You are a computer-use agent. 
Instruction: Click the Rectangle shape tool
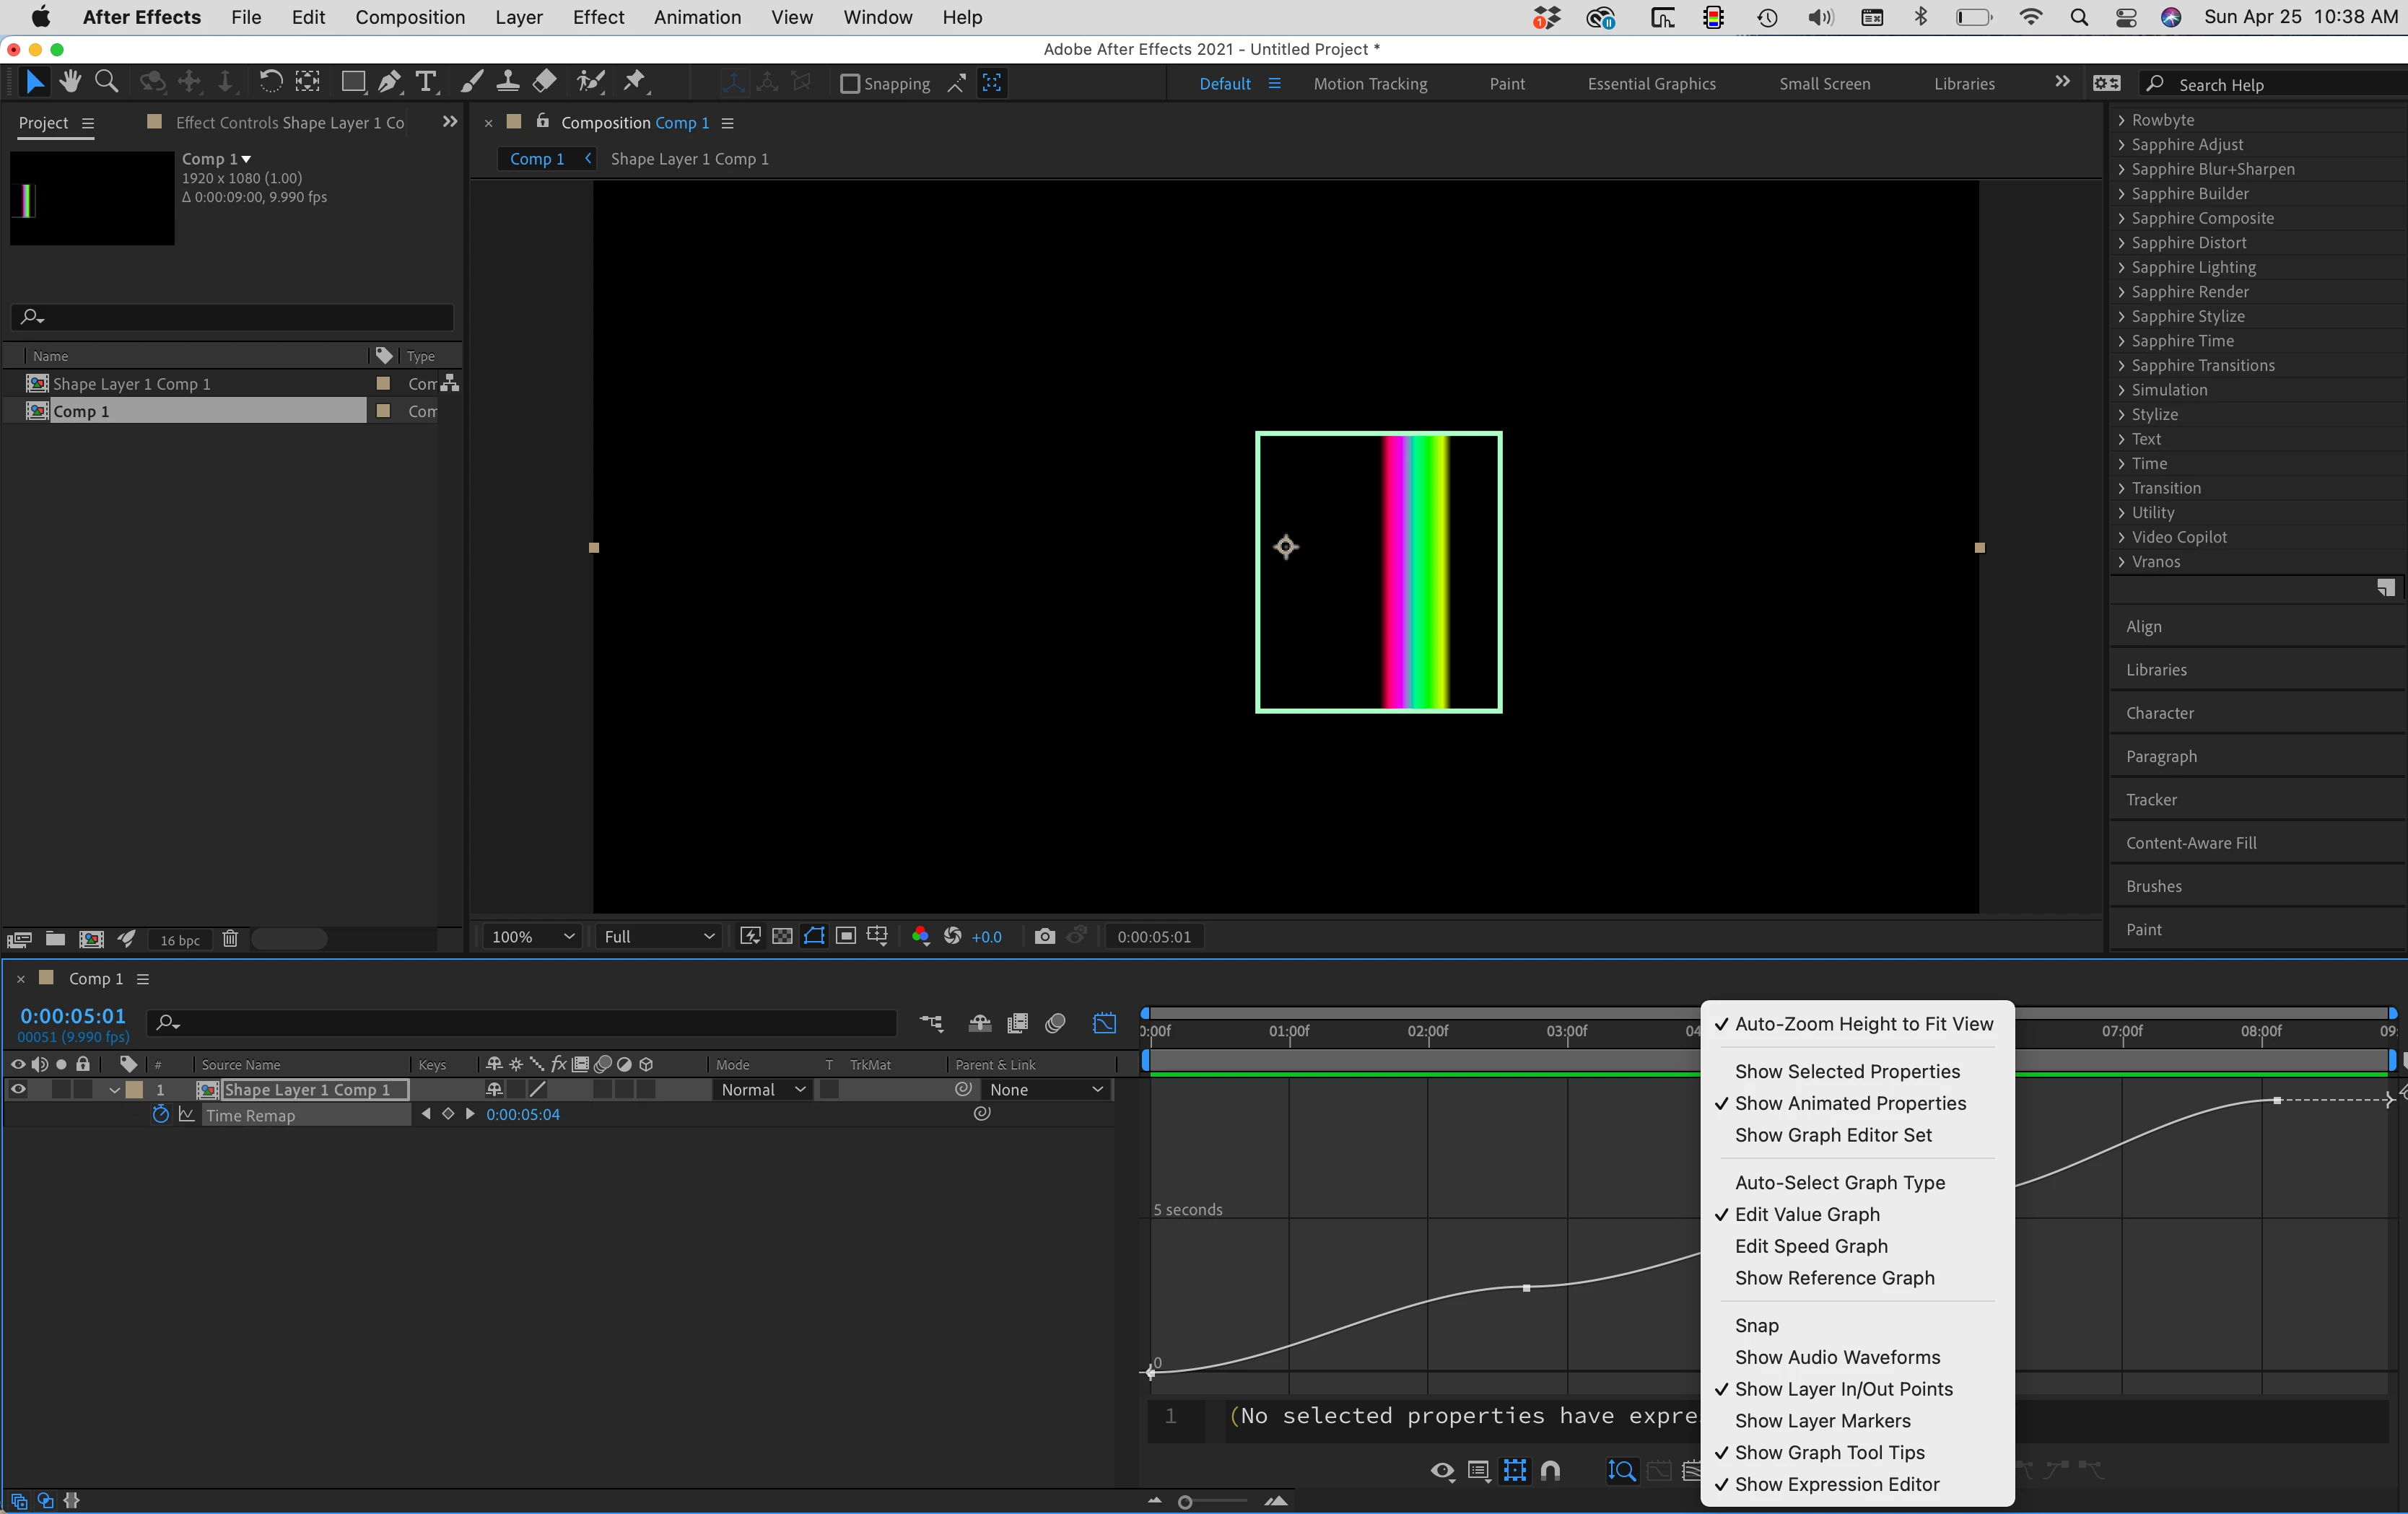tap(352, 82)
